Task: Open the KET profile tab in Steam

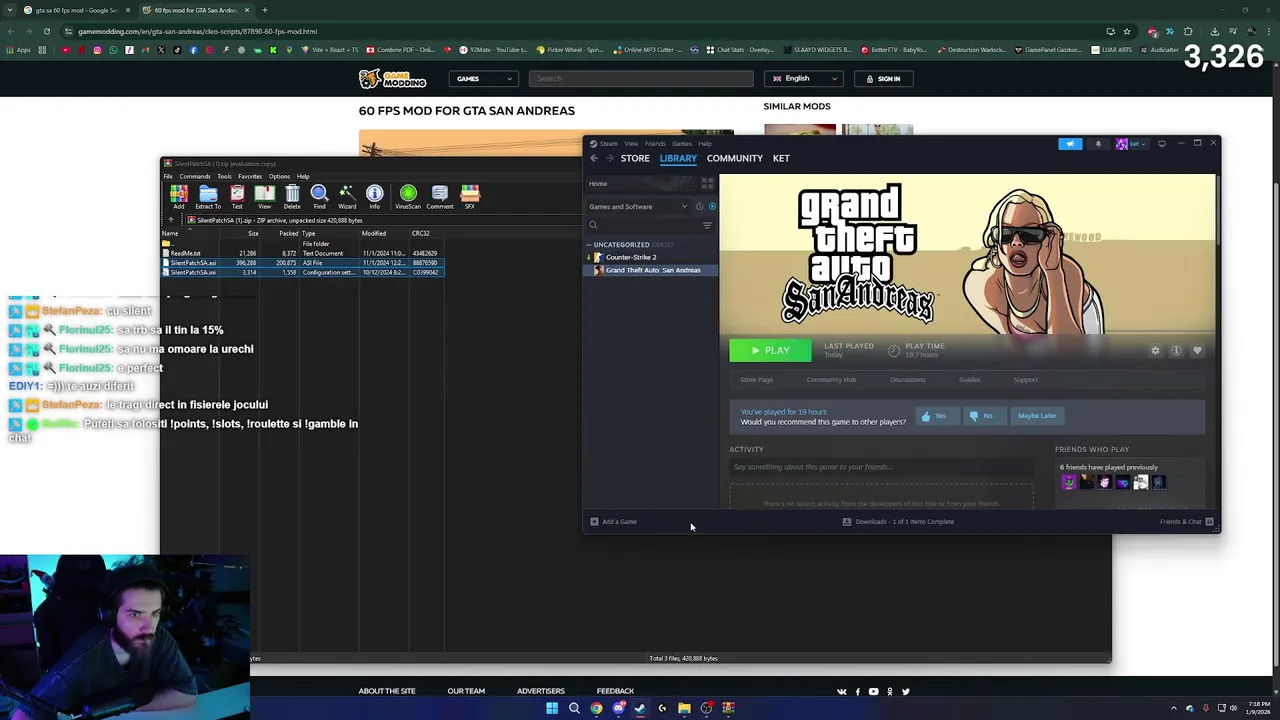Action: click(781, 158)
